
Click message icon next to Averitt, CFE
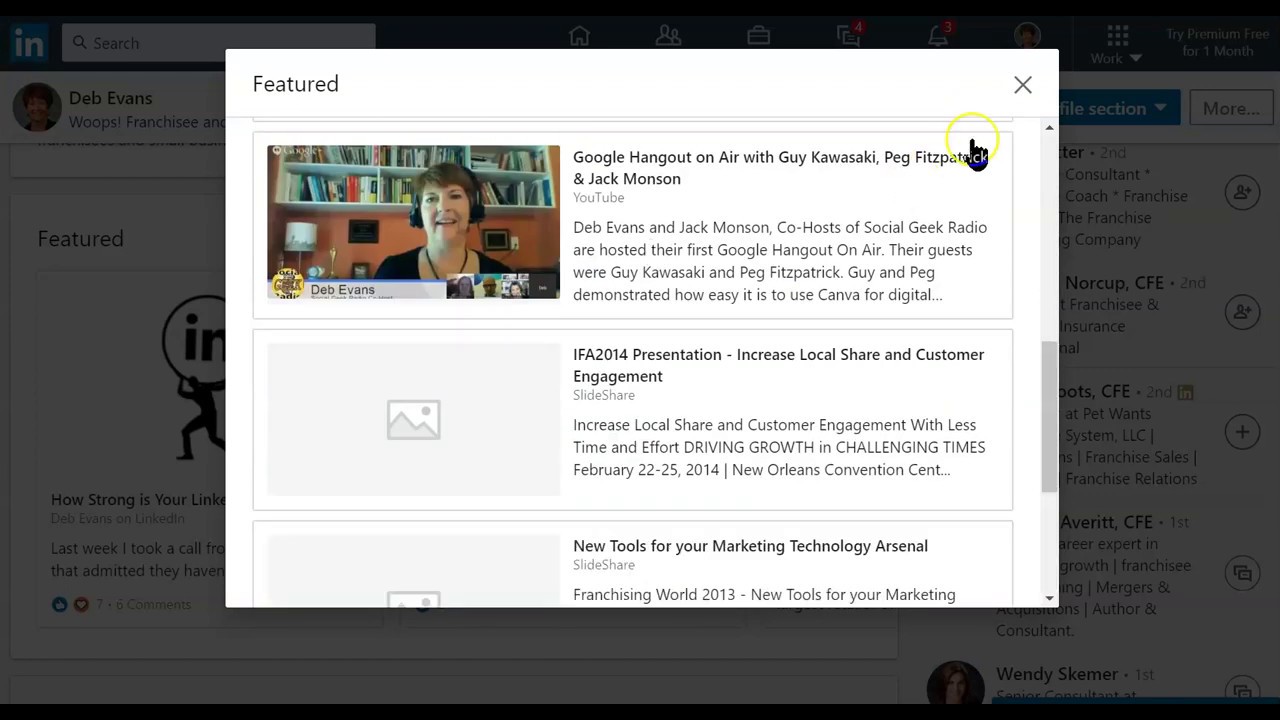tap(1242, 573)
